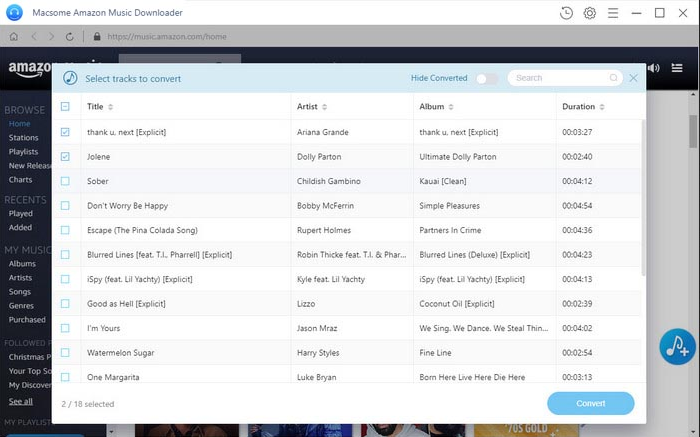Check the I'm Yours track checkbox
700x437 pixels.
[65, 329]
